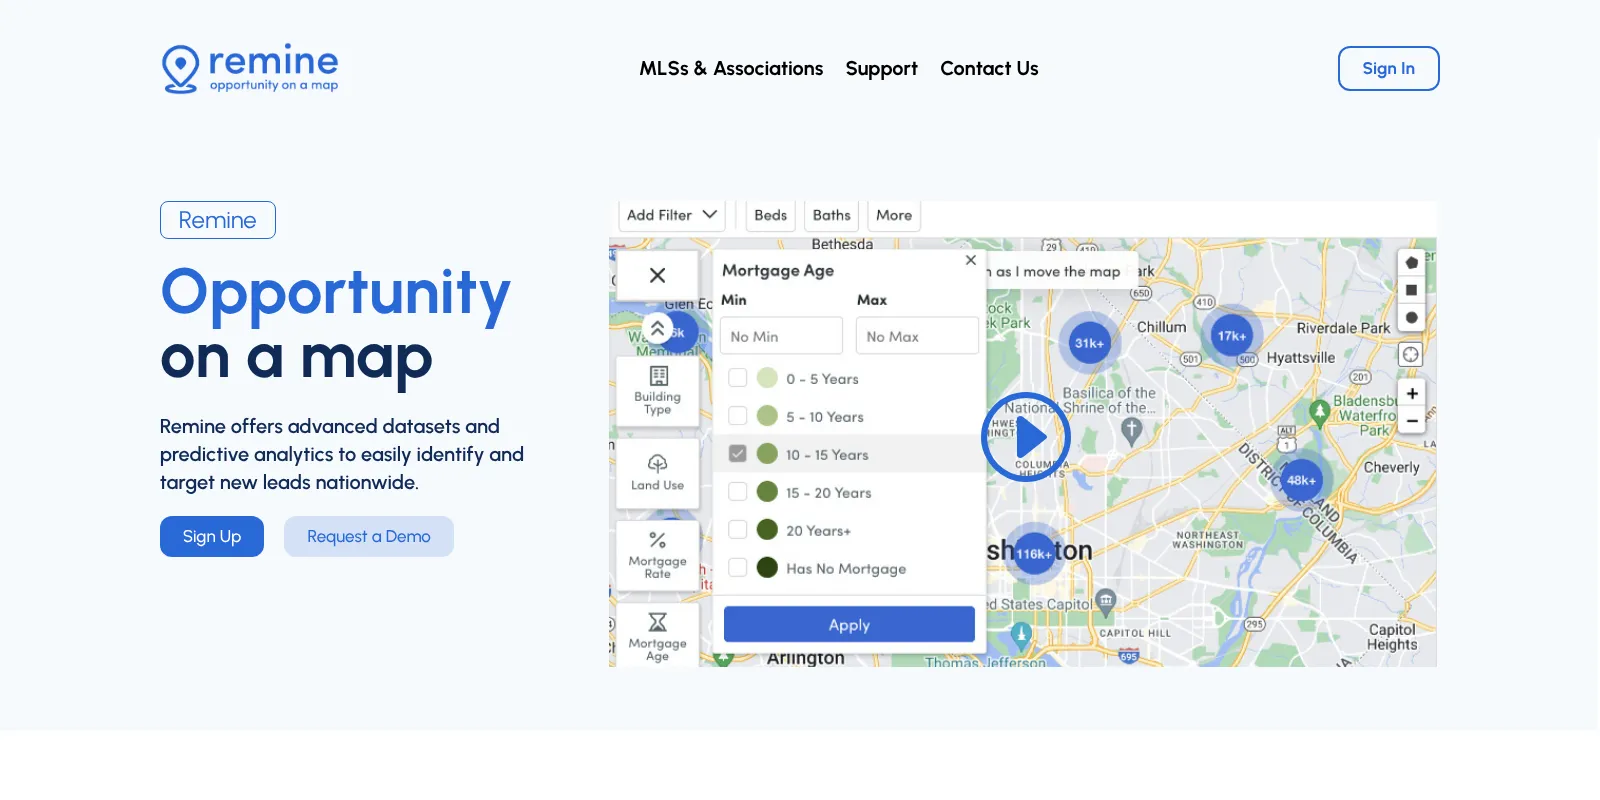Click the Basilica National Shrine map pin
This screenshot has height=800, width=1600.
(x=1131, y=431)
